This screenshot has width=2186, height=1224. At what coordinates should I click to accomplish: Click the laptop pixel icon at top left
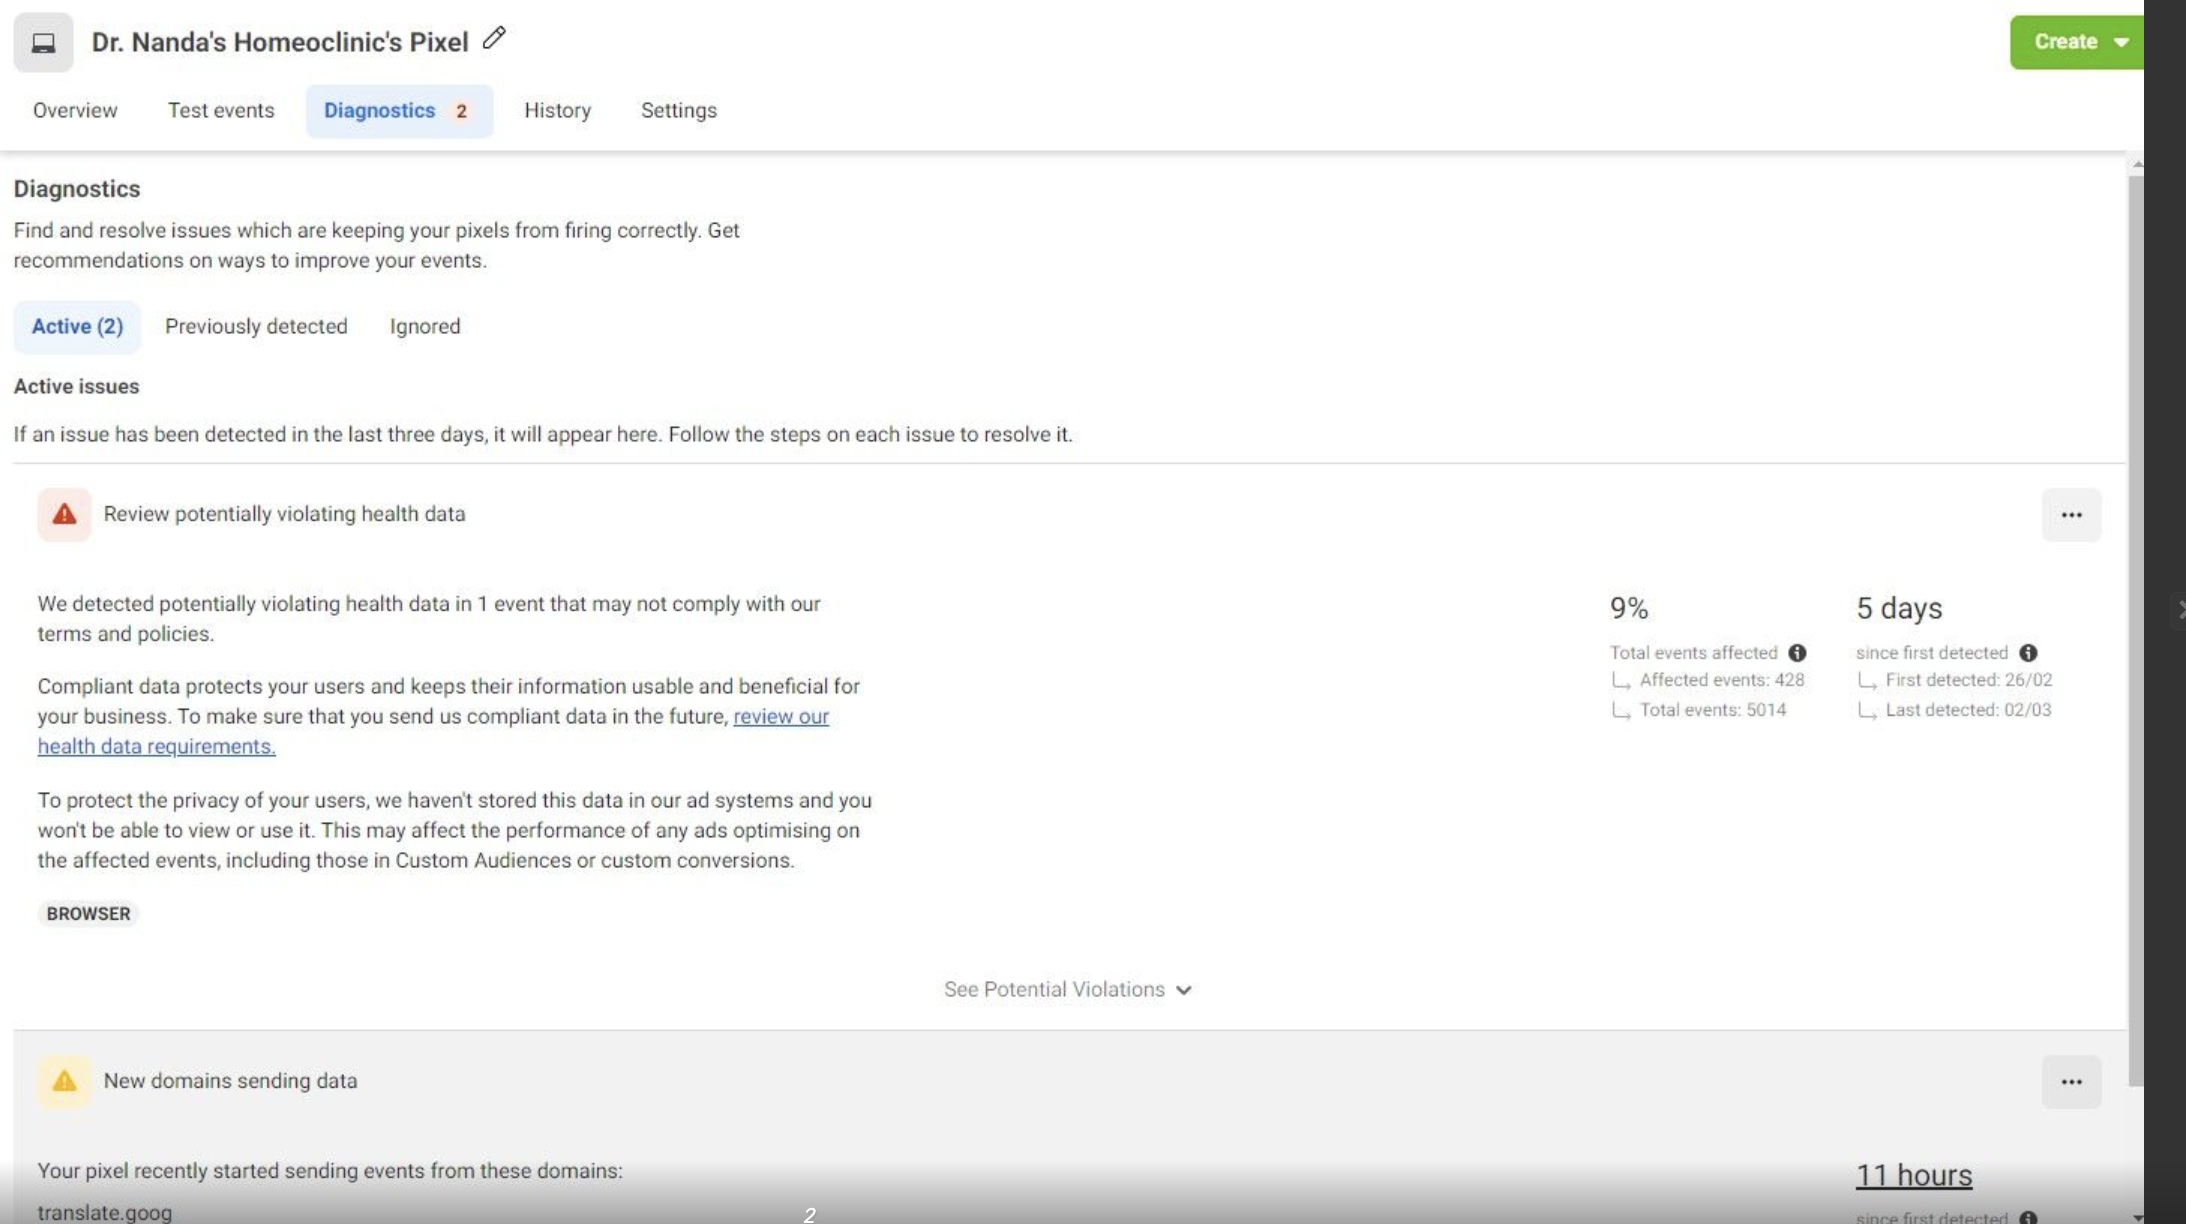(43, 43)
